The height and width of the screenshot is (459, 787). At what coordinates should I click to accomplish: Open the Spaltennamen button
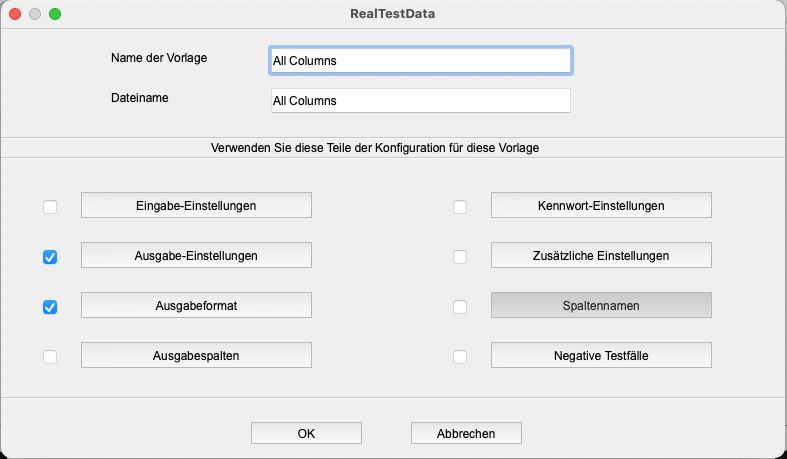click(601, 305)
